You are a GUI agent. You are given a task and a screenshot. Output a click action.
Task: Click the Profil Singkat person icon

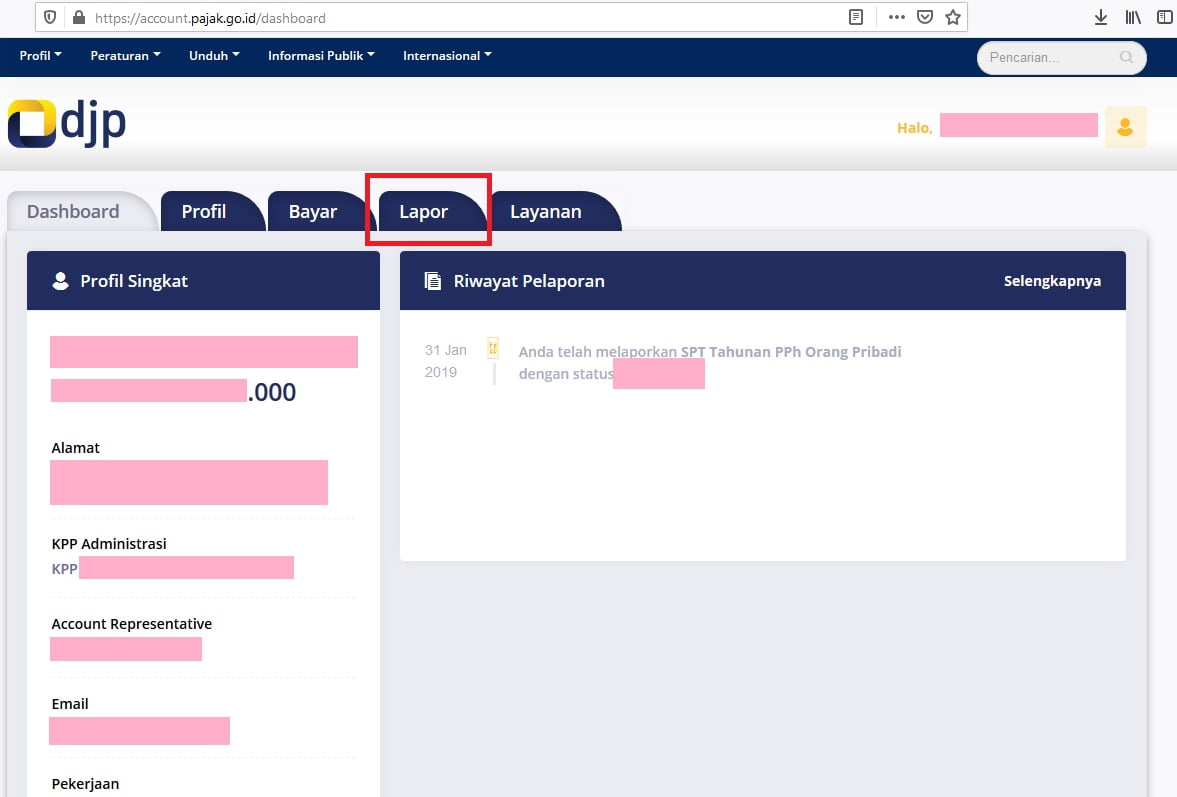click(60, 280)
